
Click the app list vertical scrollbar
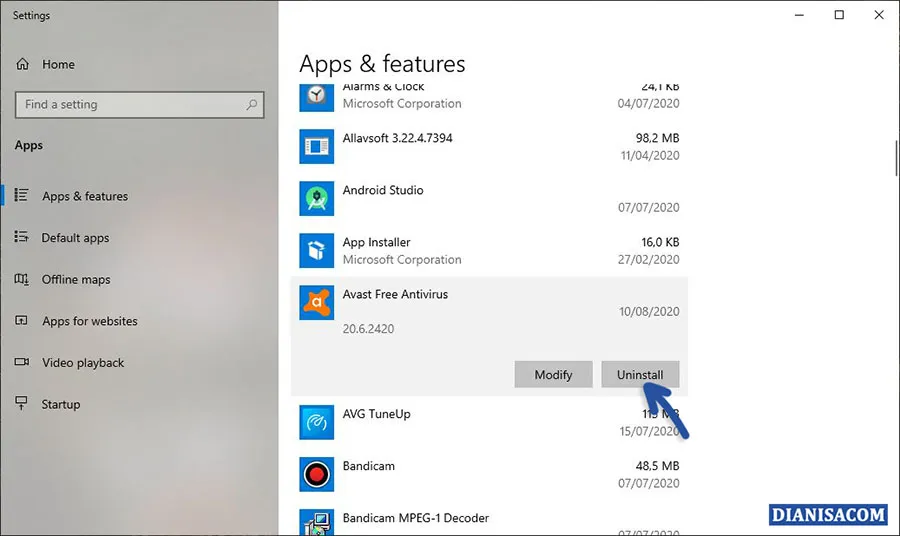[896, 158]
